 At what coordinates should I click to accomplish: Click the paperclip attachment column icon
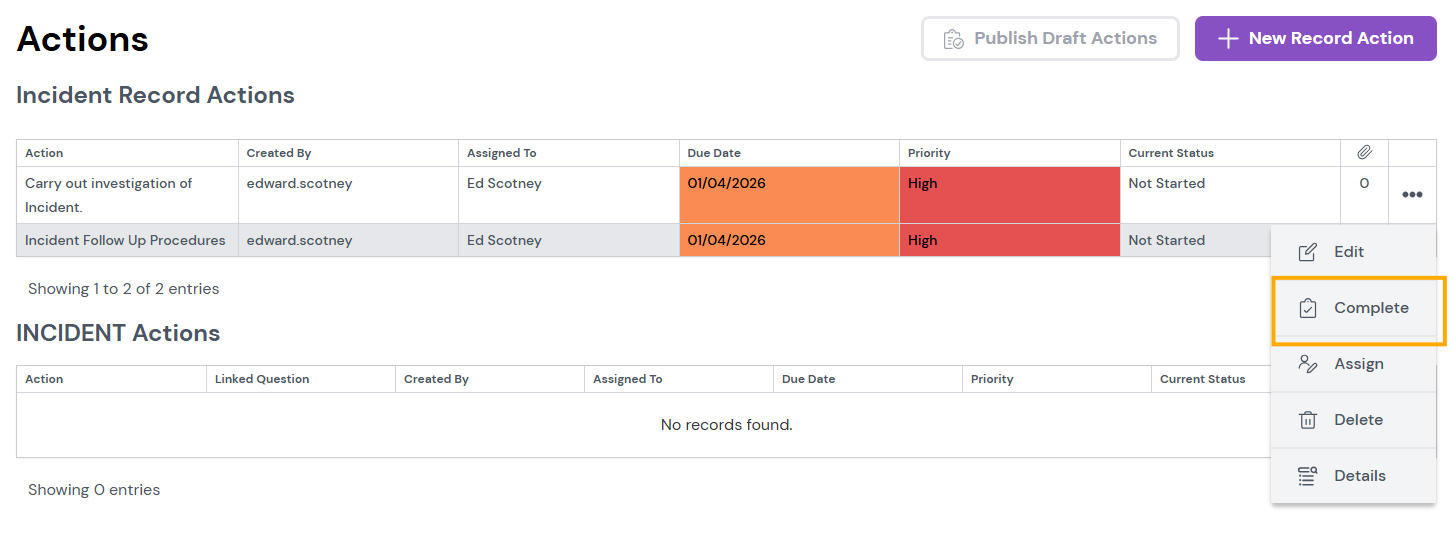click(1364, 153)
